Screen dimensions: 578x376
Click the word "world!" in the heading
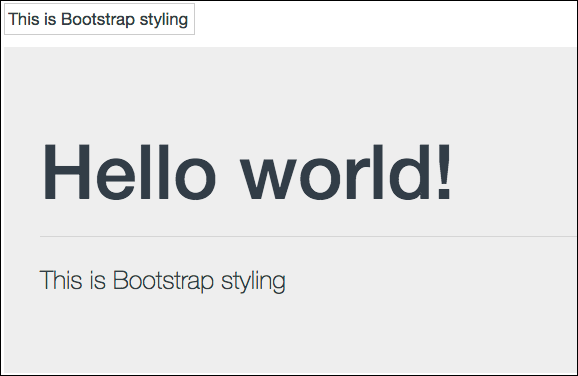pos(346,172)
